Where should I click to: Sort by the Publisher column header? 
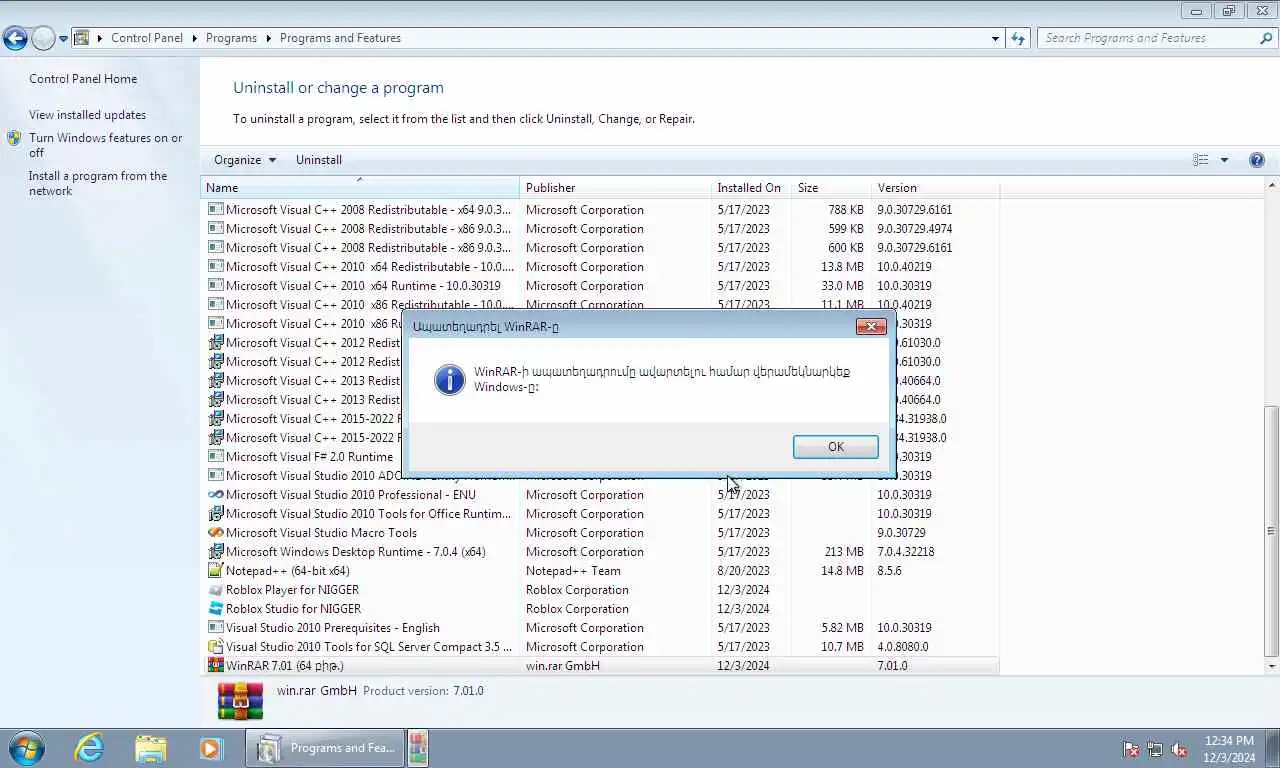(616, 188)
